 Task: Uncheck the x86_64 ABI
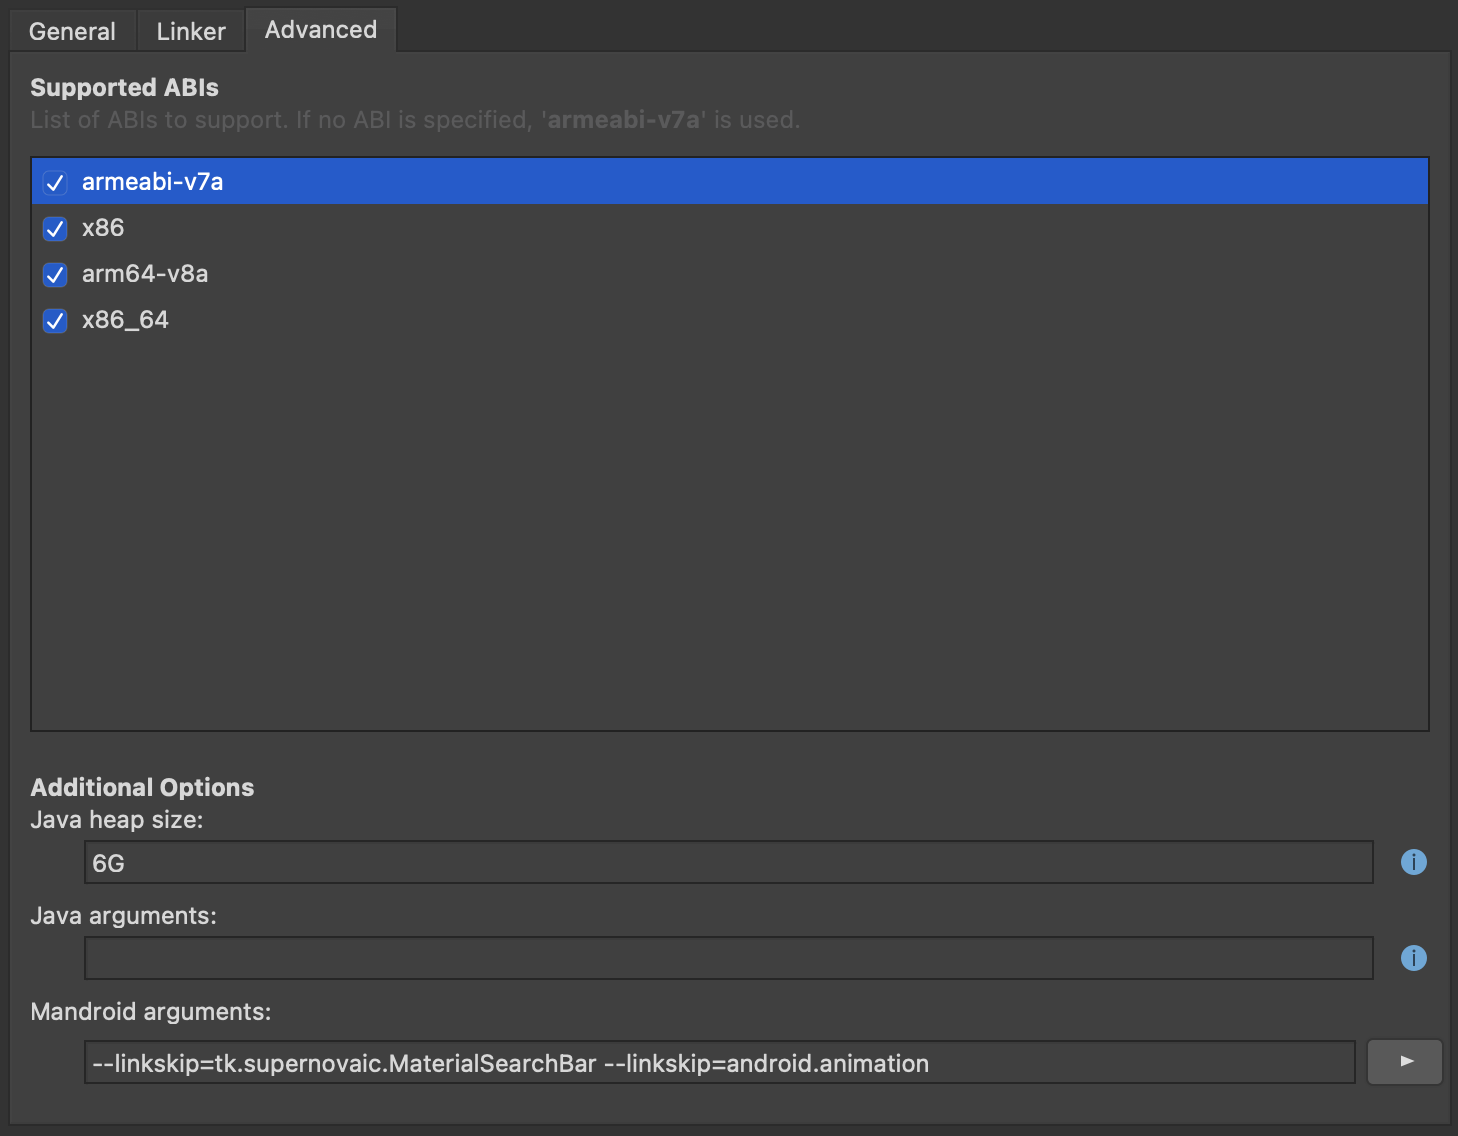tap(55, 320)
